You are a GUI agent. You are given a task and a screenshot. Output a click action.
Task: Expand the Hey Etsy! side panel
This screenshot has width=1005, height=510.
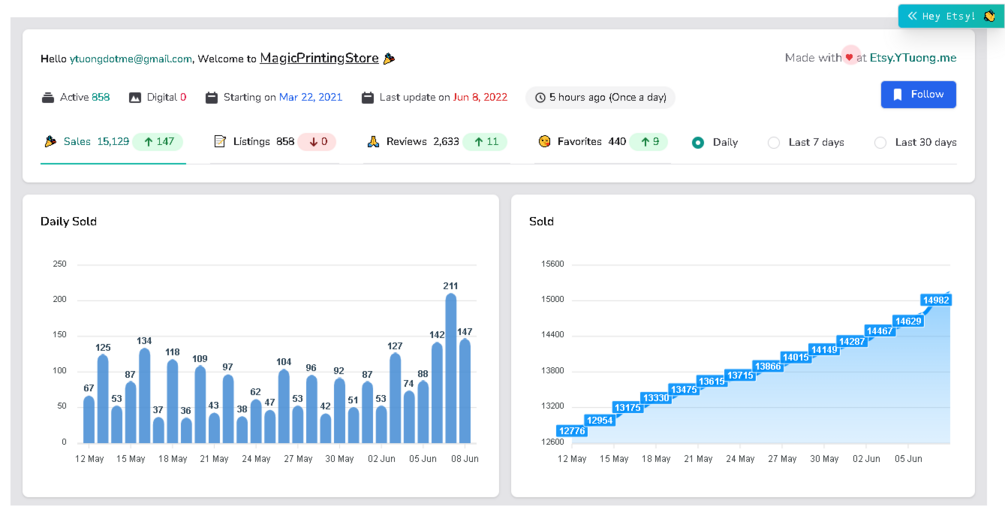pyautogui.click(x=950, y=16)
